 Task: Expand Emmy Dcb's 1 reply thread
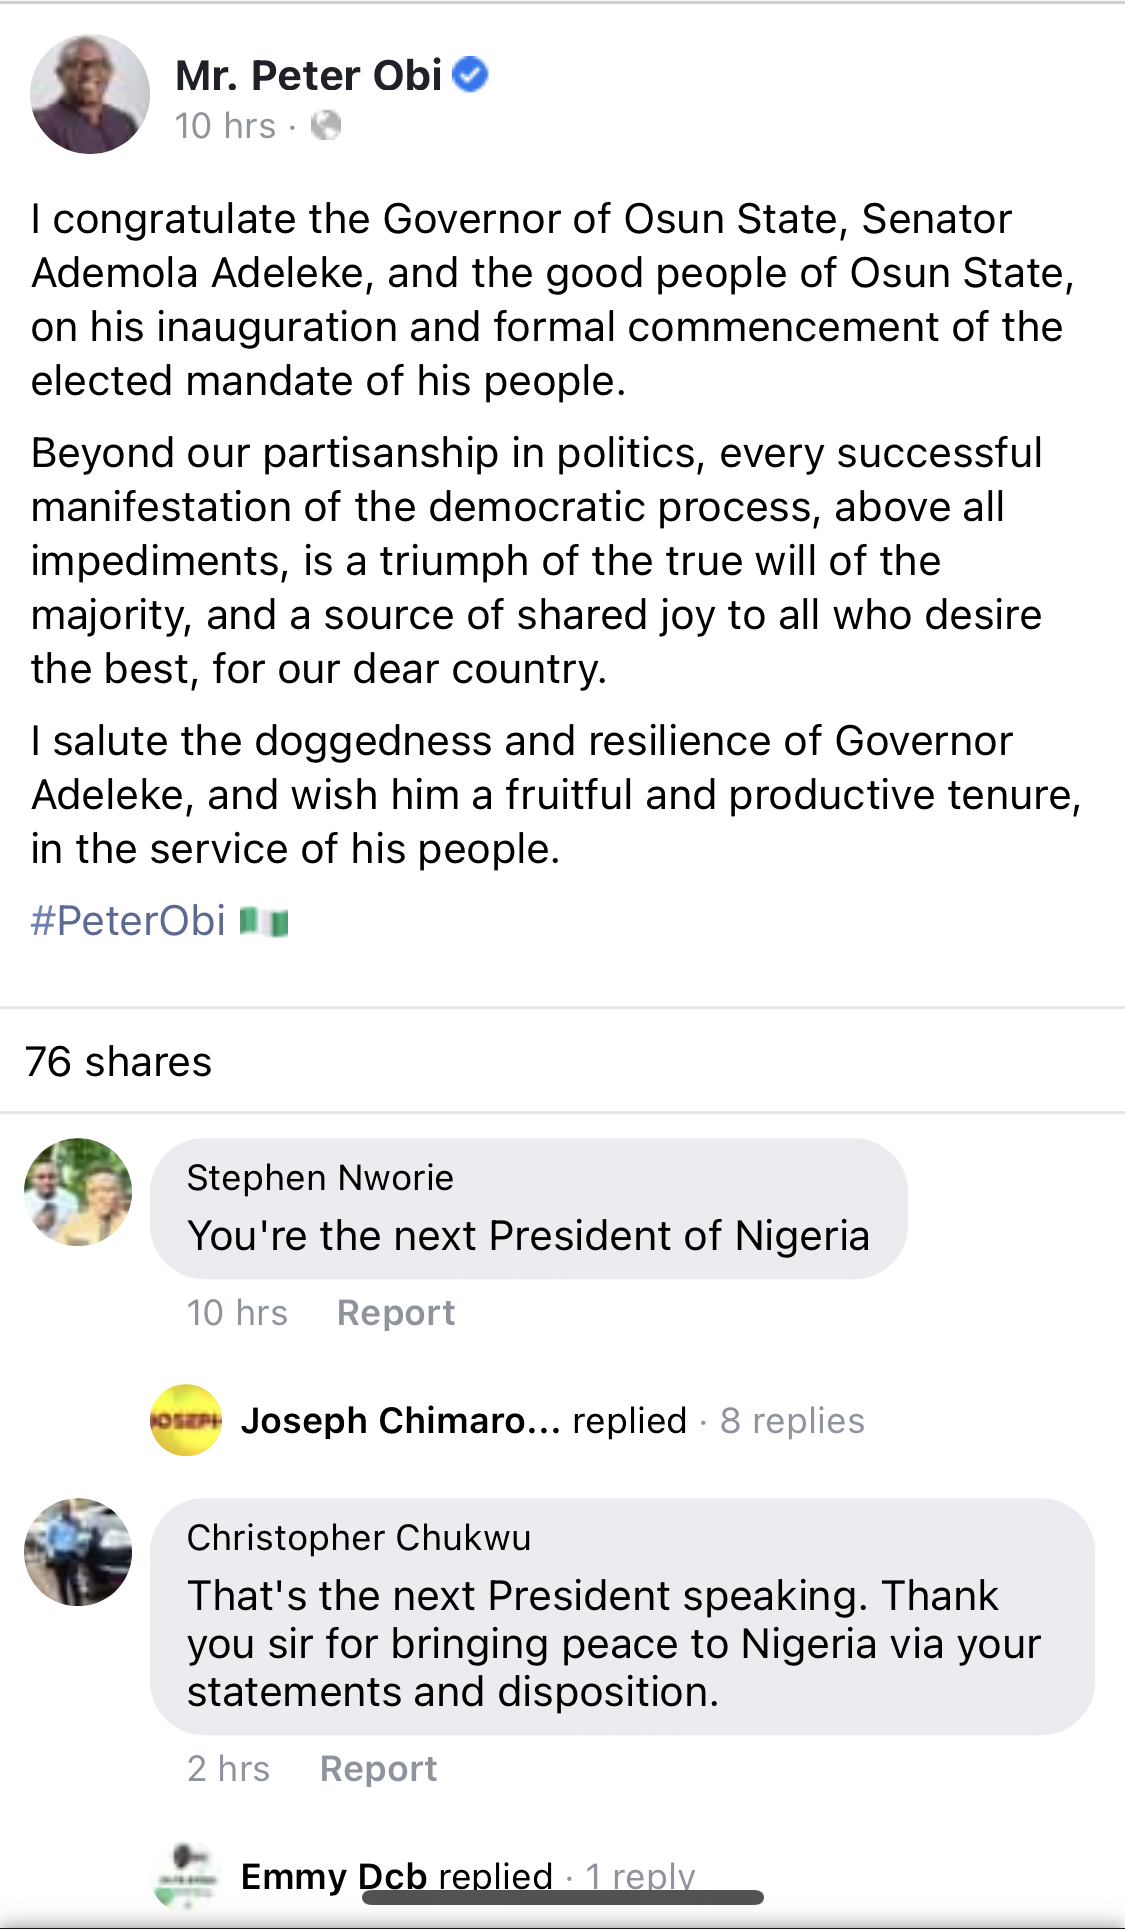[640, 1874]
